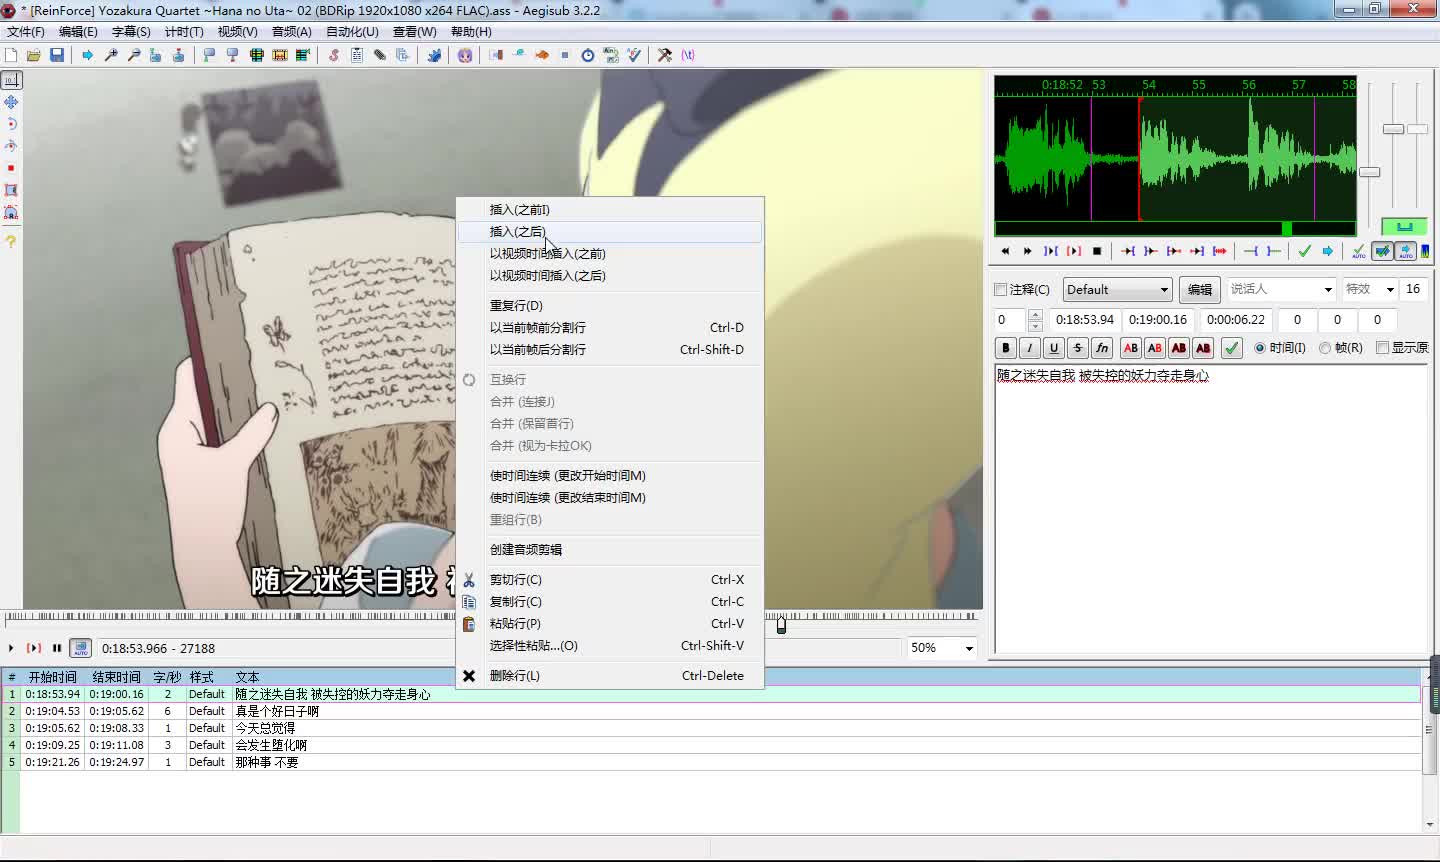Open the Default style dropdown
1440x862 pixels.
1117,290
